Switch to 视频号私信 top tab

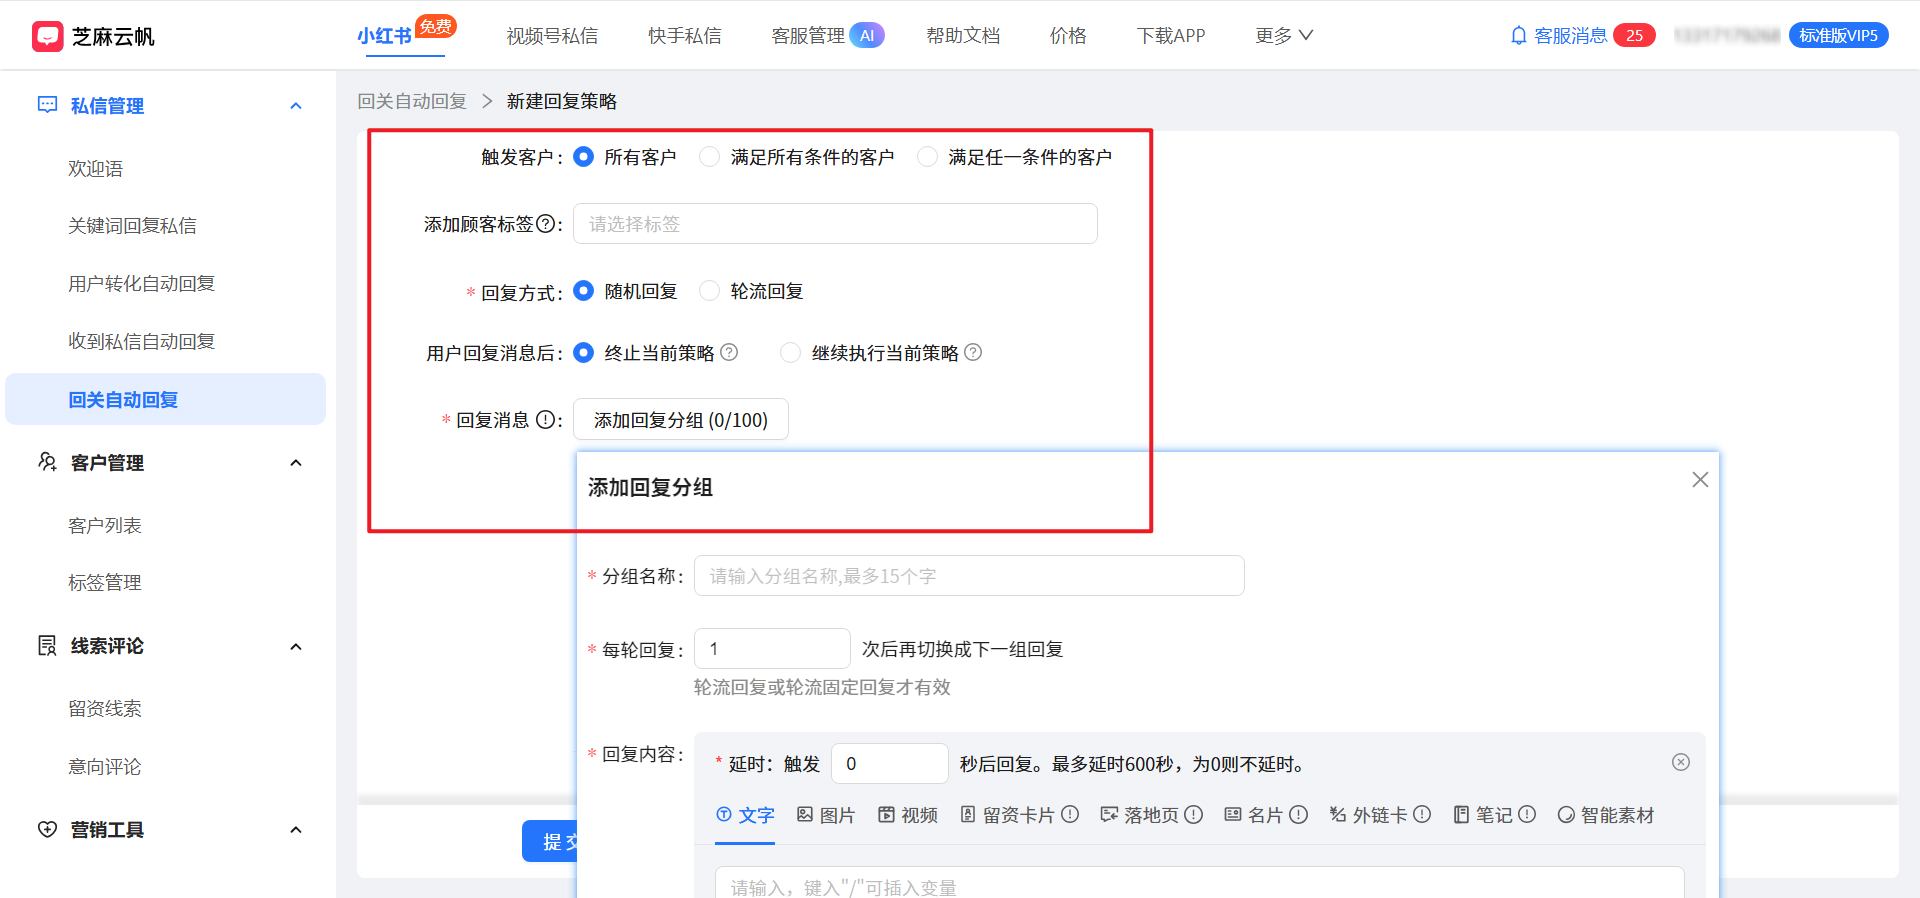[x=552, y=36]
